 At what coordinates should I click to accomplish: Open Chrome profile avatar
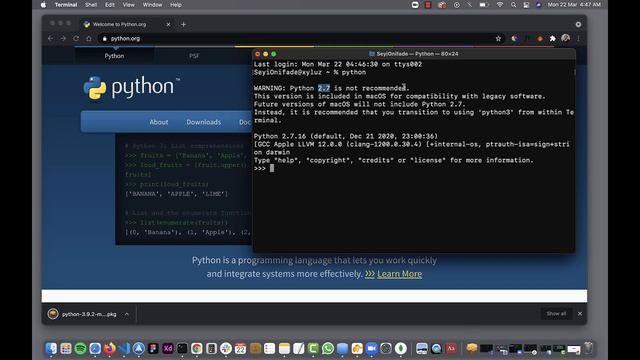tap(565, 38)
